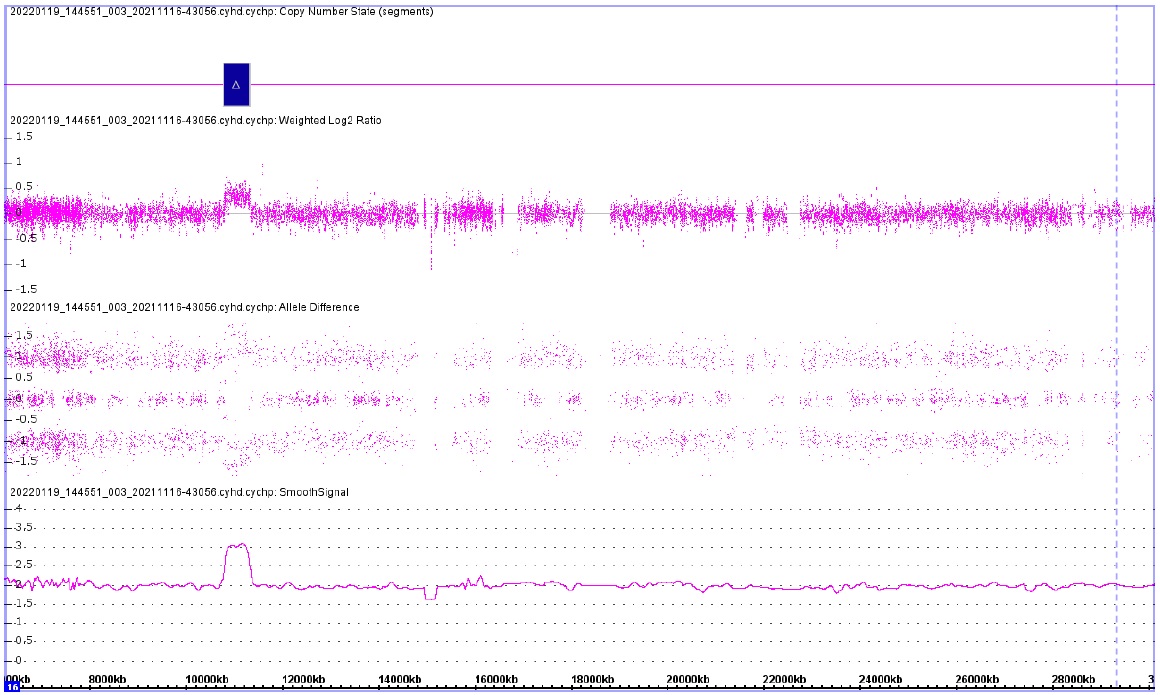The width and height of the screenshot is (1160, 695).
Task: Click the 20000kb tick on coordinate axis
Action: [x=689, y=680]
